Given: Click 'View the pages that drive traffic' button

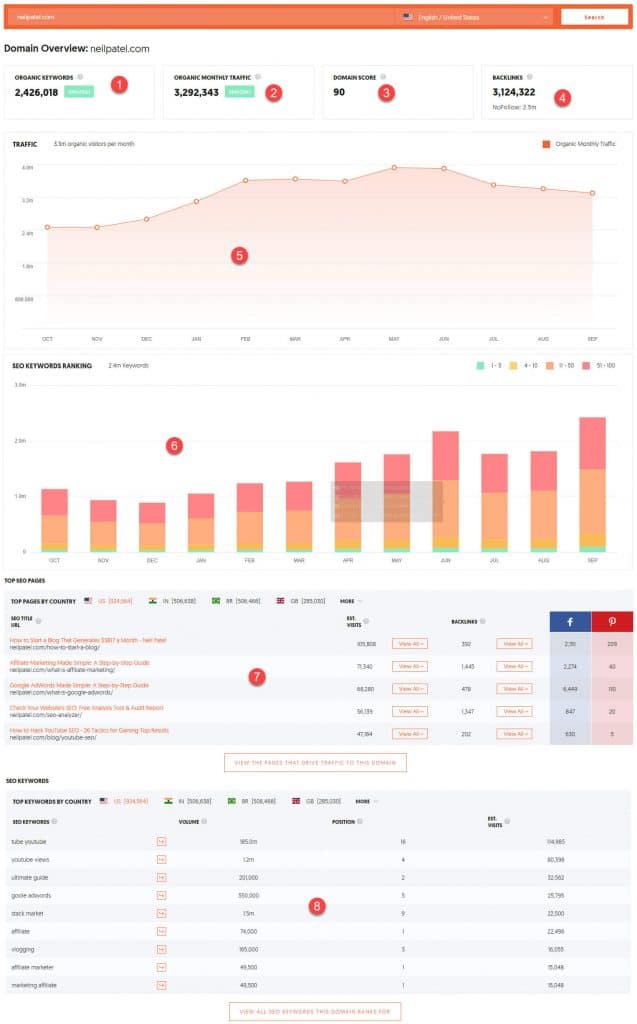Looking at the screenshot, I should [x=316, y=762].
